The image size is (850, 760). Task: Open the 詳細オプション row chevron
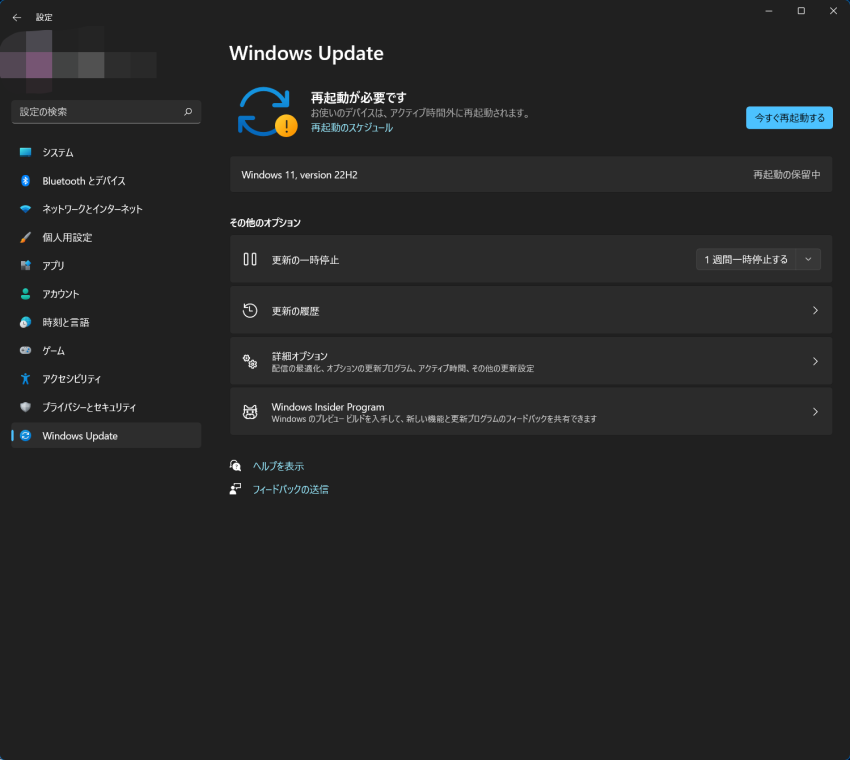tap(815, 361)
